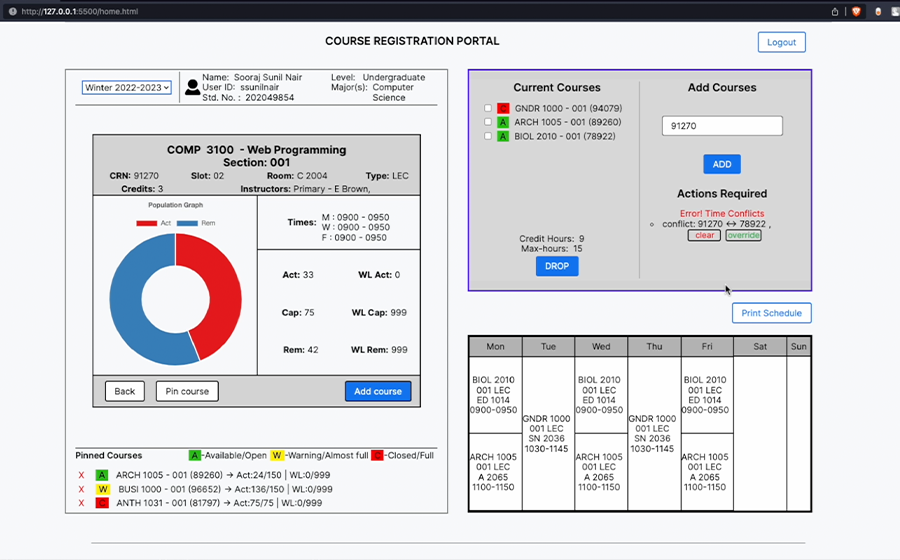The width and height of the screenshot is (900, 560).
Task: Log out using the Logout button
Action: [x=781, y=42]
